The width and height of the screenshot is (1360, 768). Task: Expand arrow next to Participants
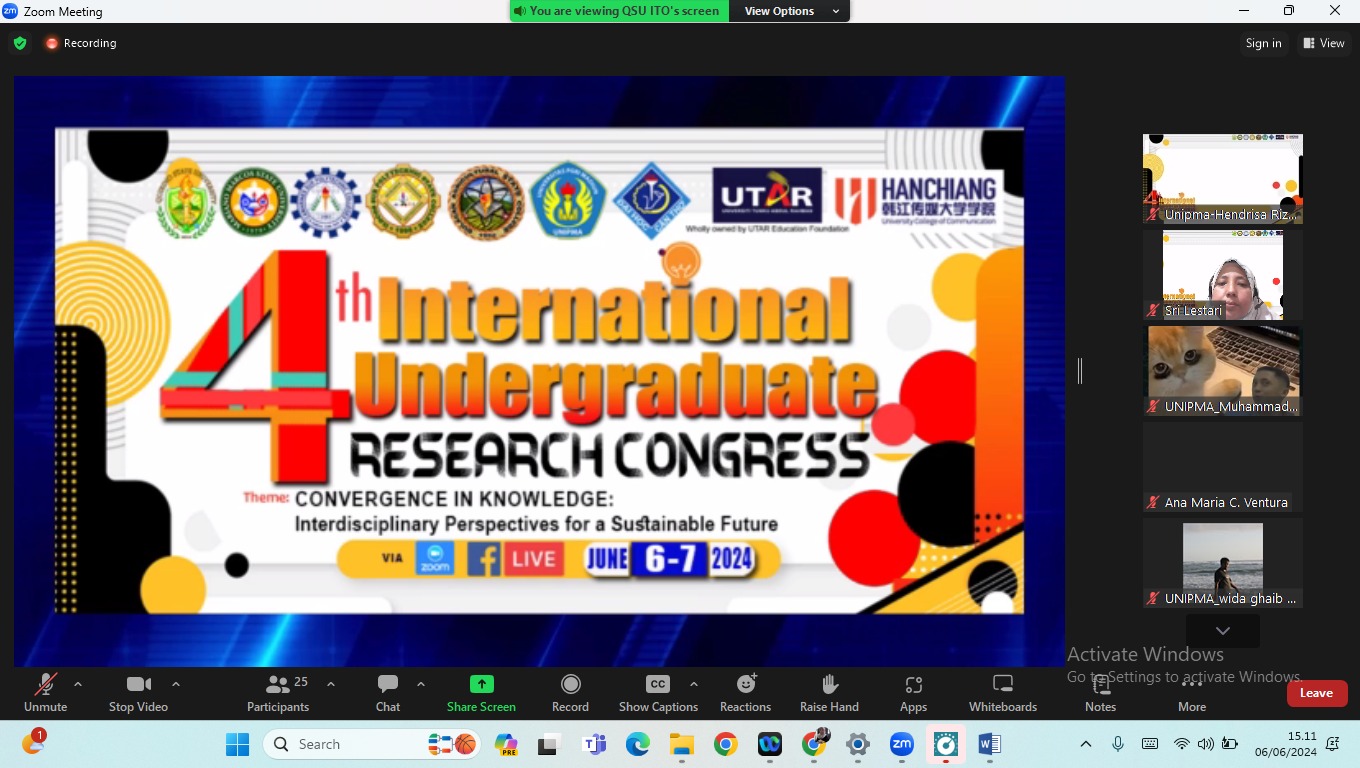coord(331,684)
